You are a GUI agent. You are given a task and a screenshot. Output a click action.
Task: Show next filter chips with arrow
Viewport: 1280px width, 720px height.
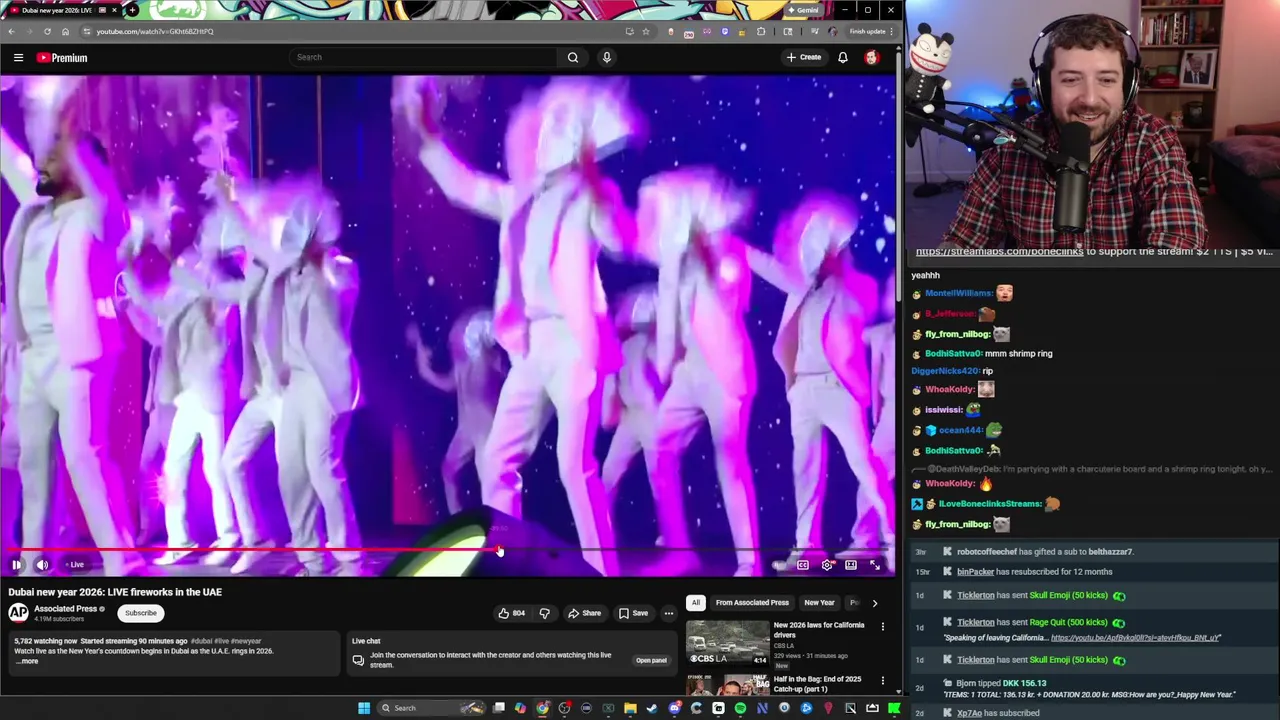tap(875, 603)
